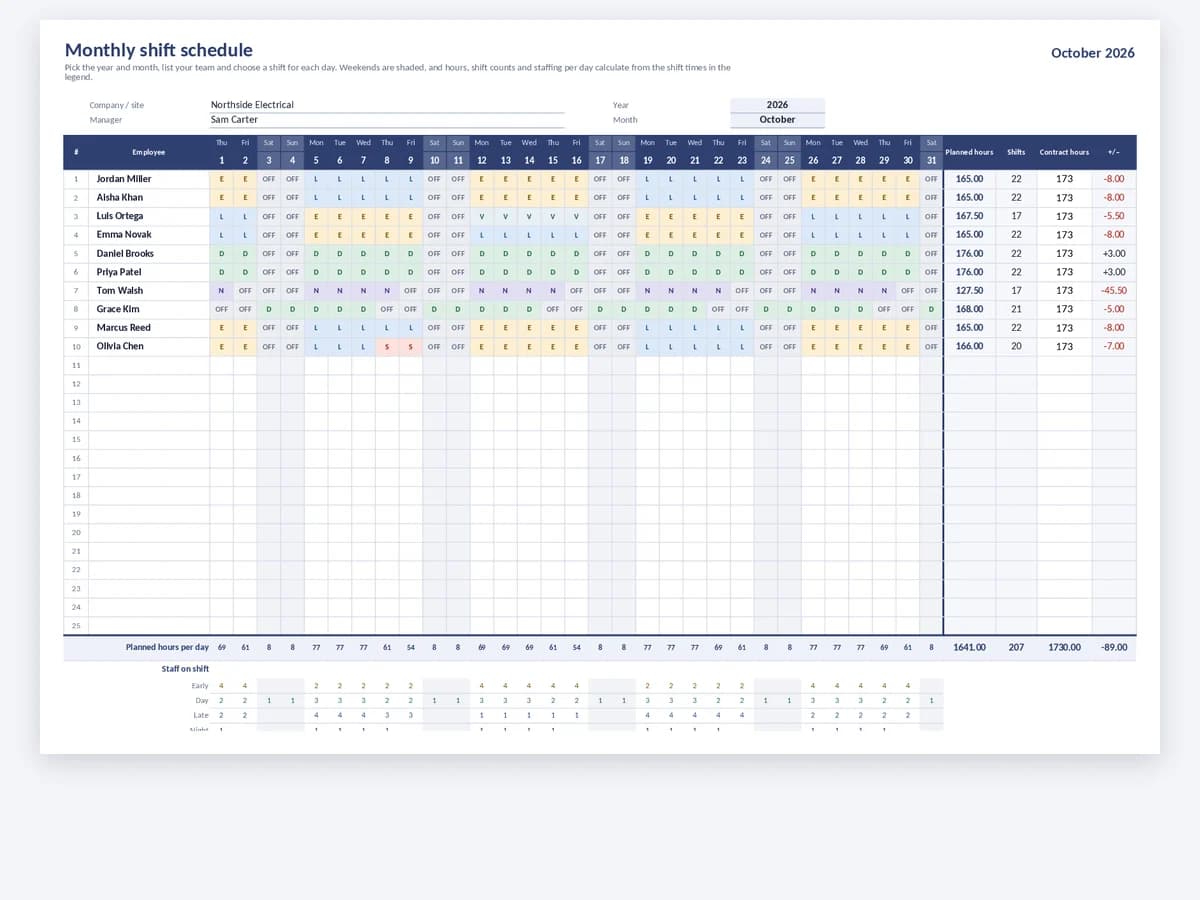Select Olivia Chen's balance of -7.00
Screen dimensions: 1200x900
[1114, 346]
